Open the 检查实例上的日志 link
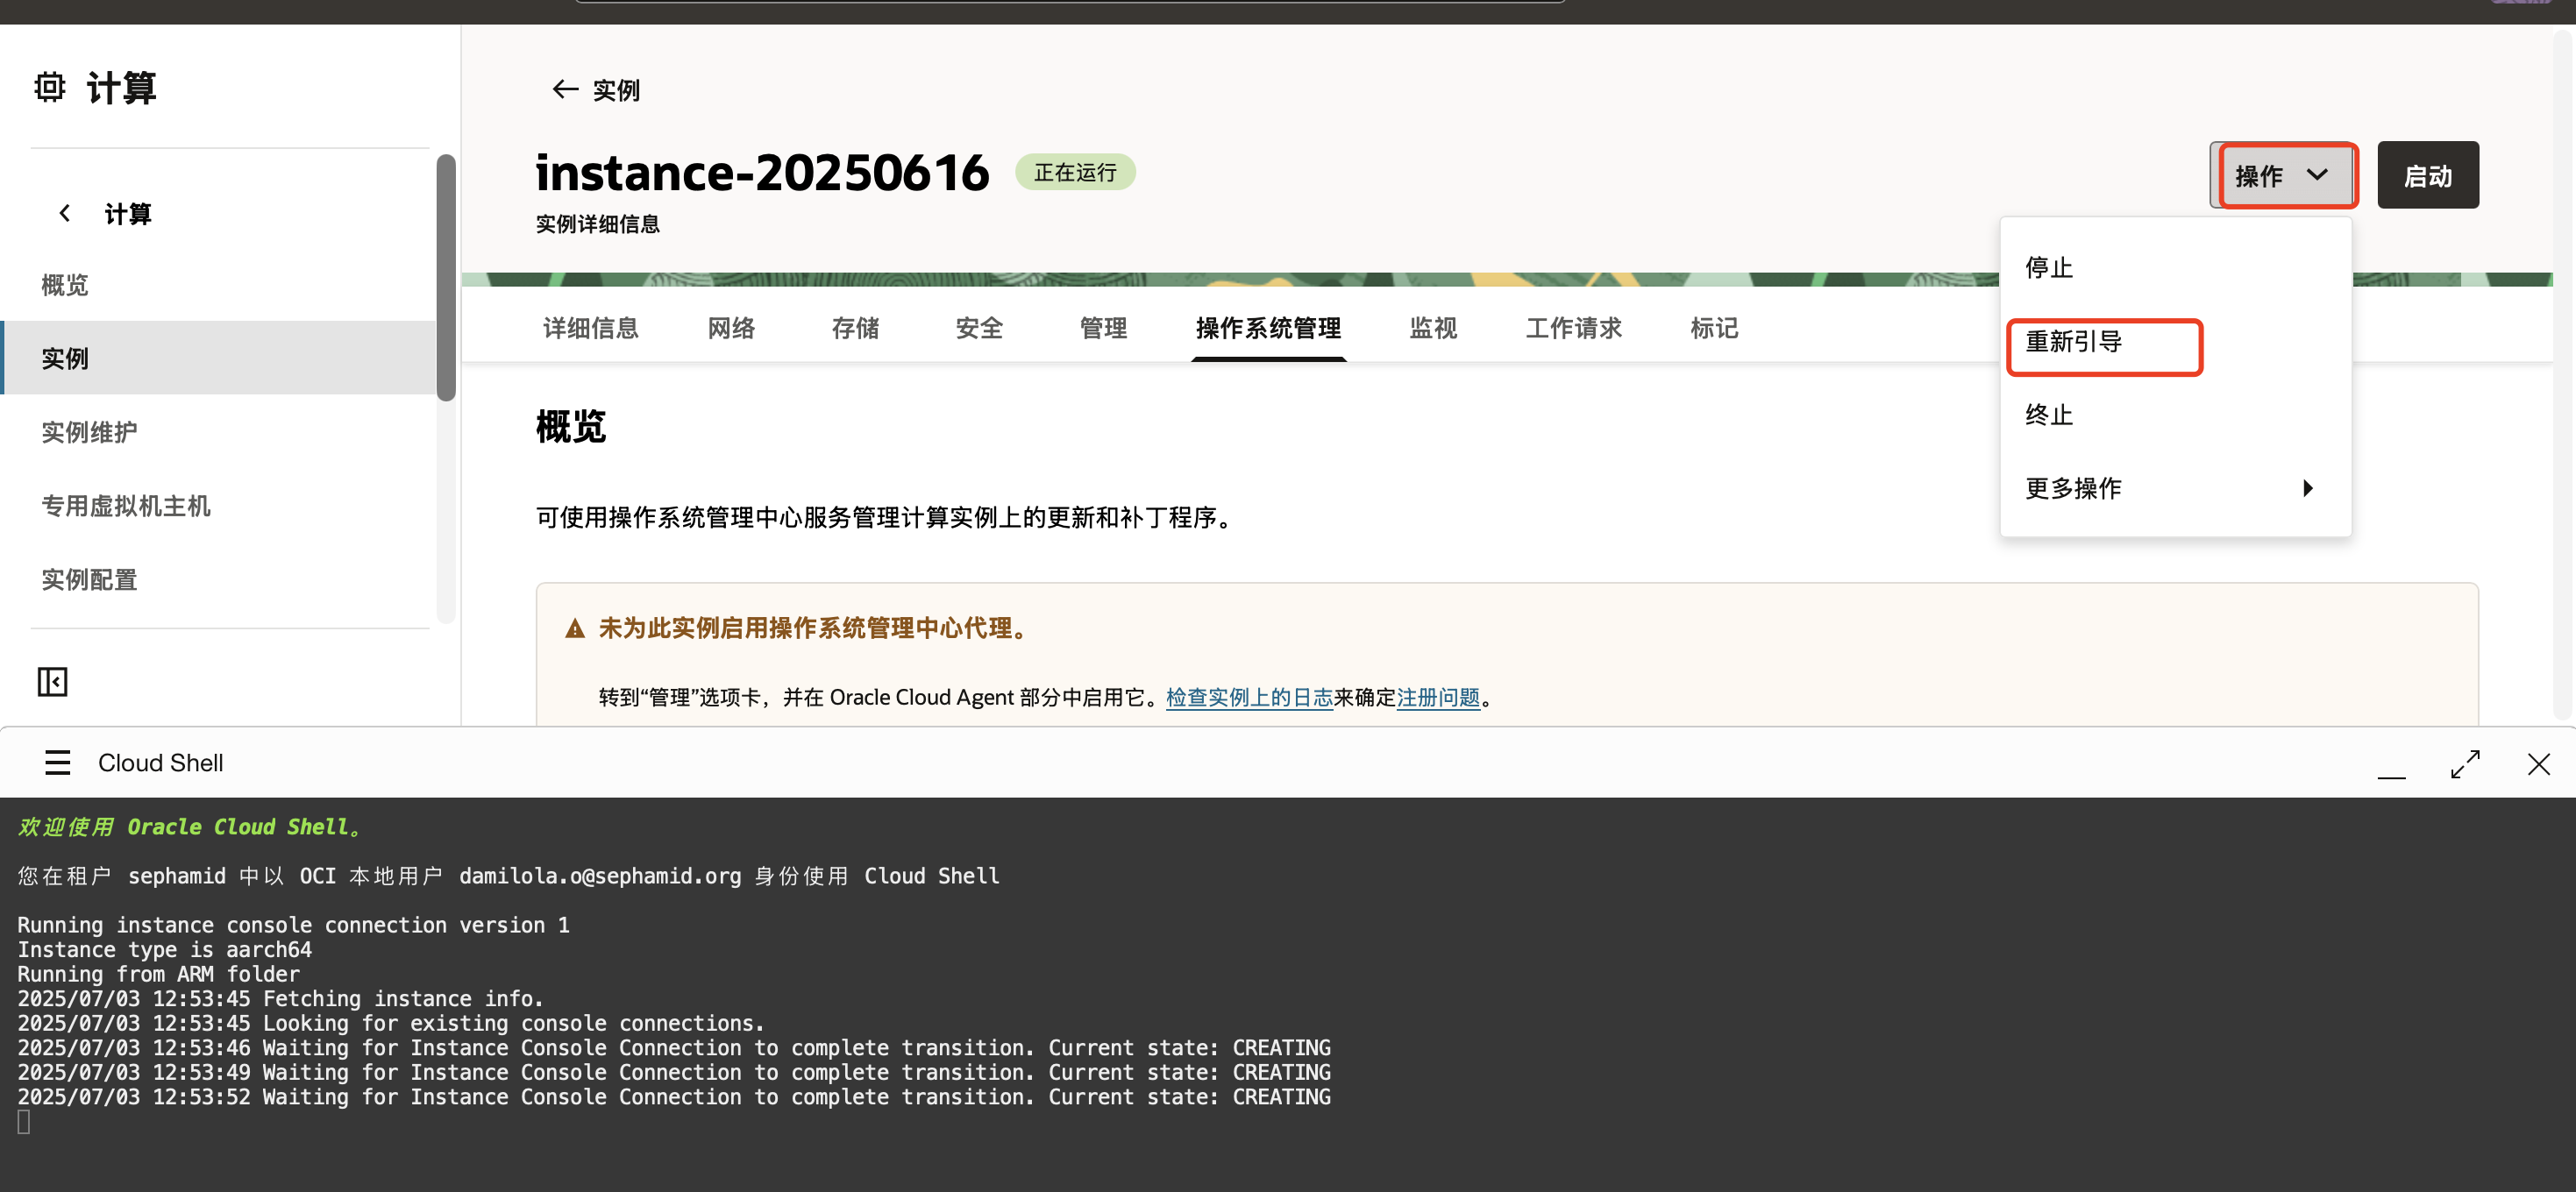Image resolution: width=2576 pixels, height=1192 pixels. click(1249, 697)
